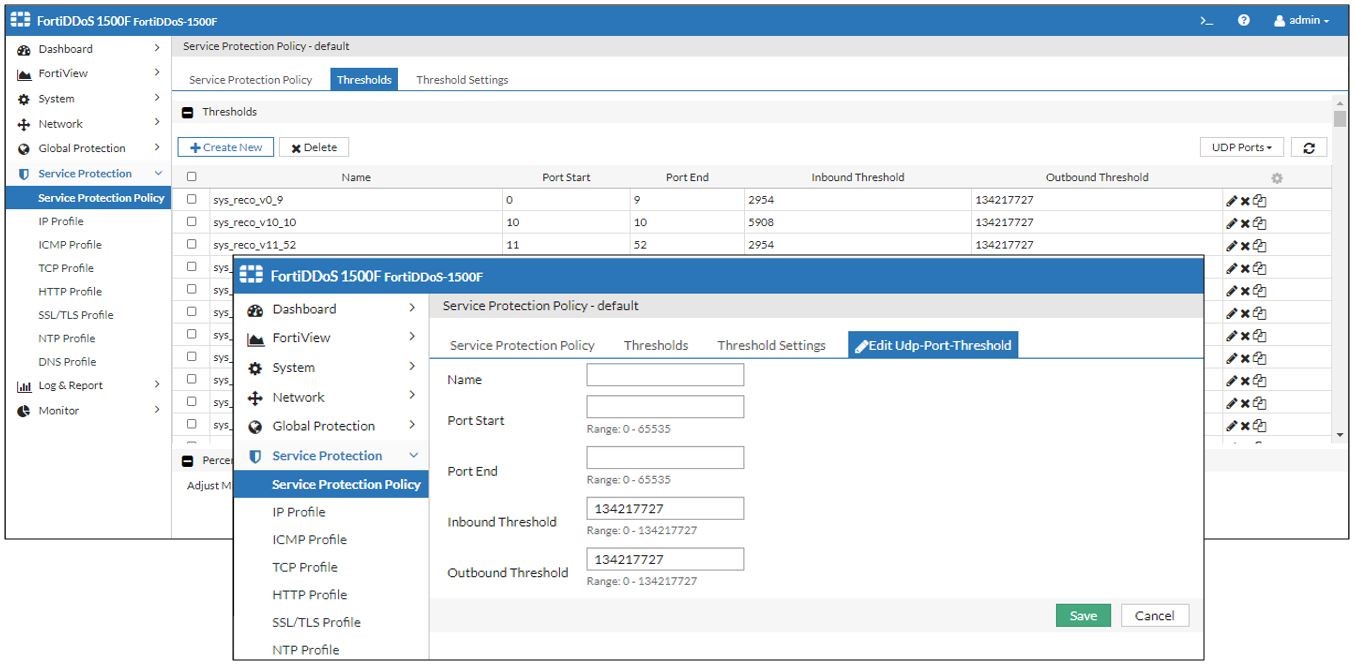This screenshot has width=1355, height=665.
Task: Open SSL/TLS Profile in front window sidebar
Action: coord(316,622)
